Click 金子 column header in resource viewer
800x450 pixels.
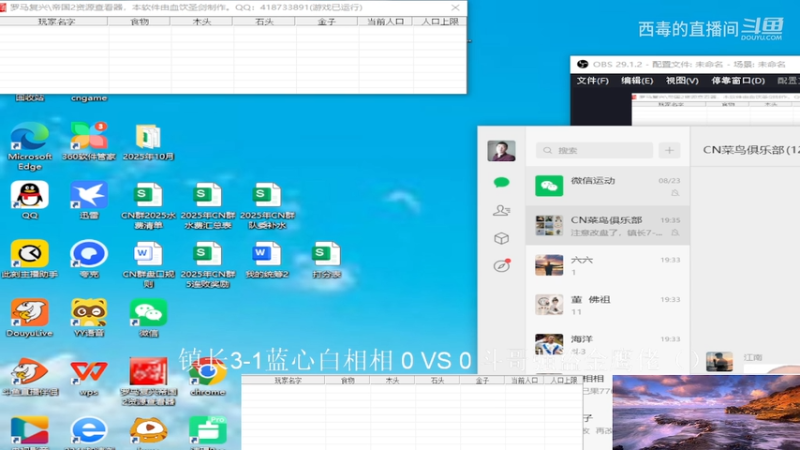[326, 21]
